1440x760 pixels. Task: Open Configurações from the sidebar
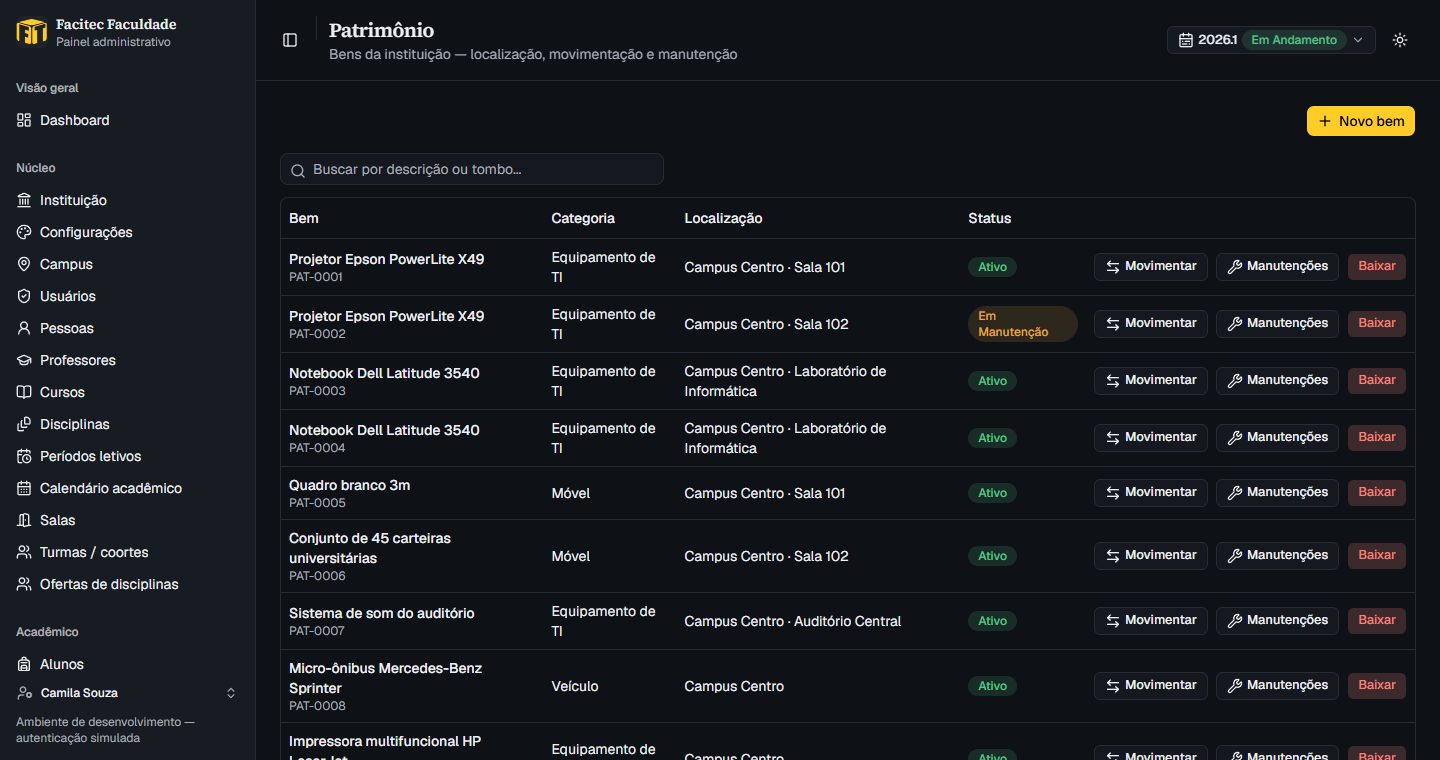127,232
